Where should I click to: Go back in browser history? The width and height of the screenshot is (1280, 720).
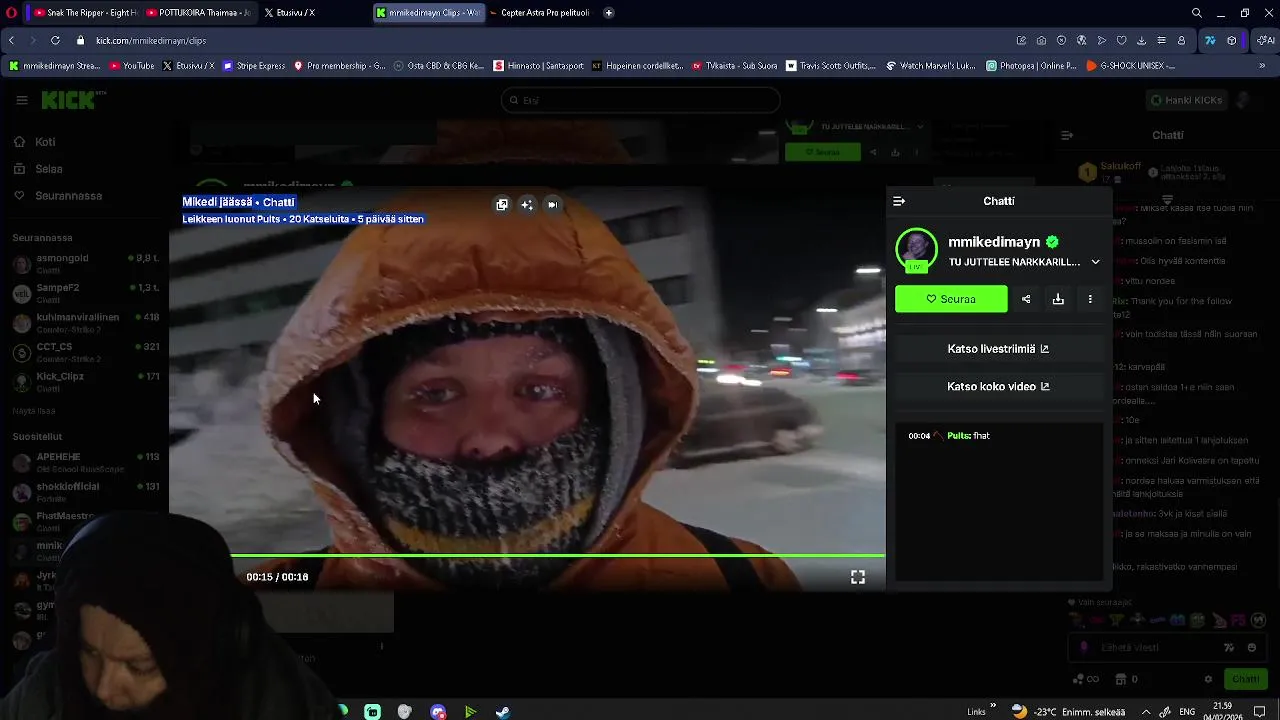[x=11, y=40]
